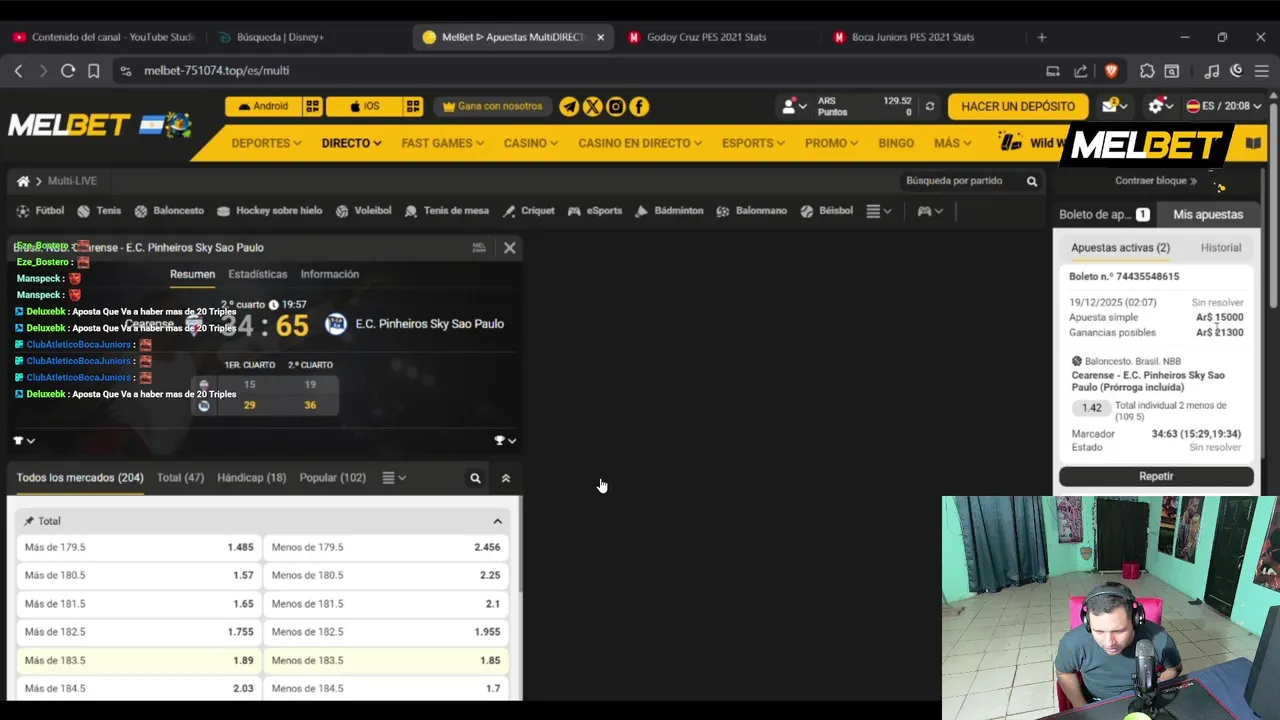1280x720 pixels.
Task: Open the book icon in yellow navigation bar
Action: click(1253, 143)
